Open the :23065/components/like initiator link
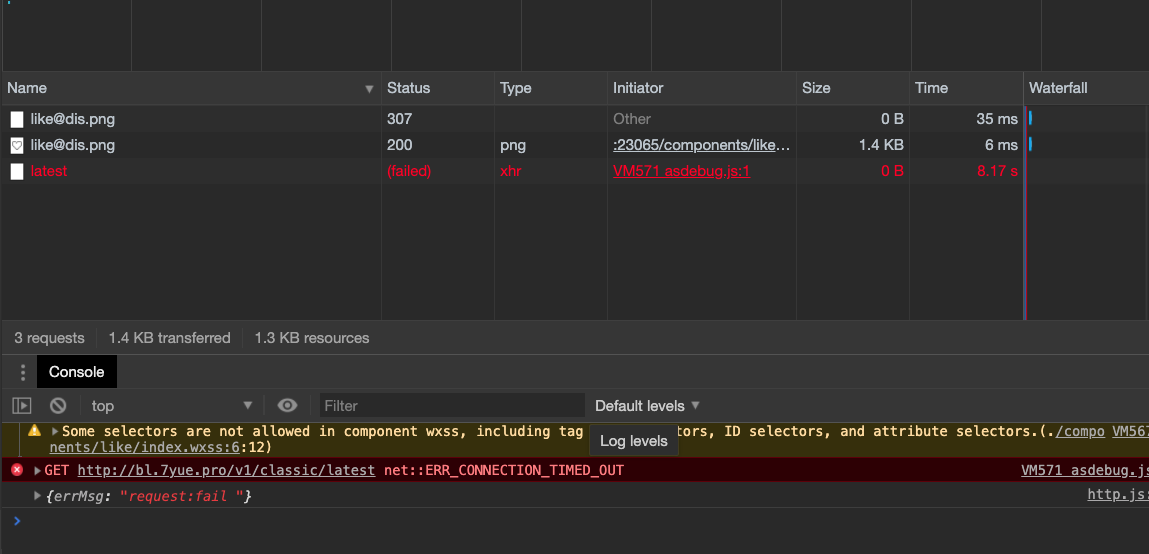Viewport: 1149px width, 554px height. [x=701, y=145]
